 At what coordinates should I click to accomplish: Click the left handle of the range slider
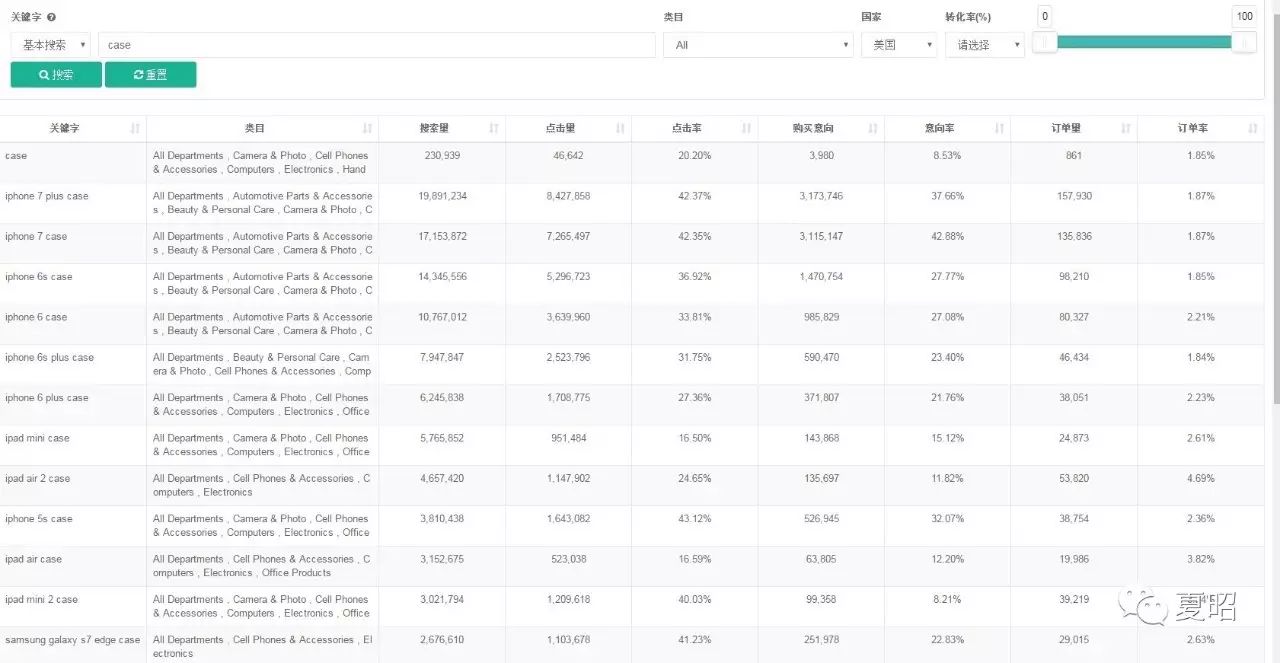coord(1044,42)
